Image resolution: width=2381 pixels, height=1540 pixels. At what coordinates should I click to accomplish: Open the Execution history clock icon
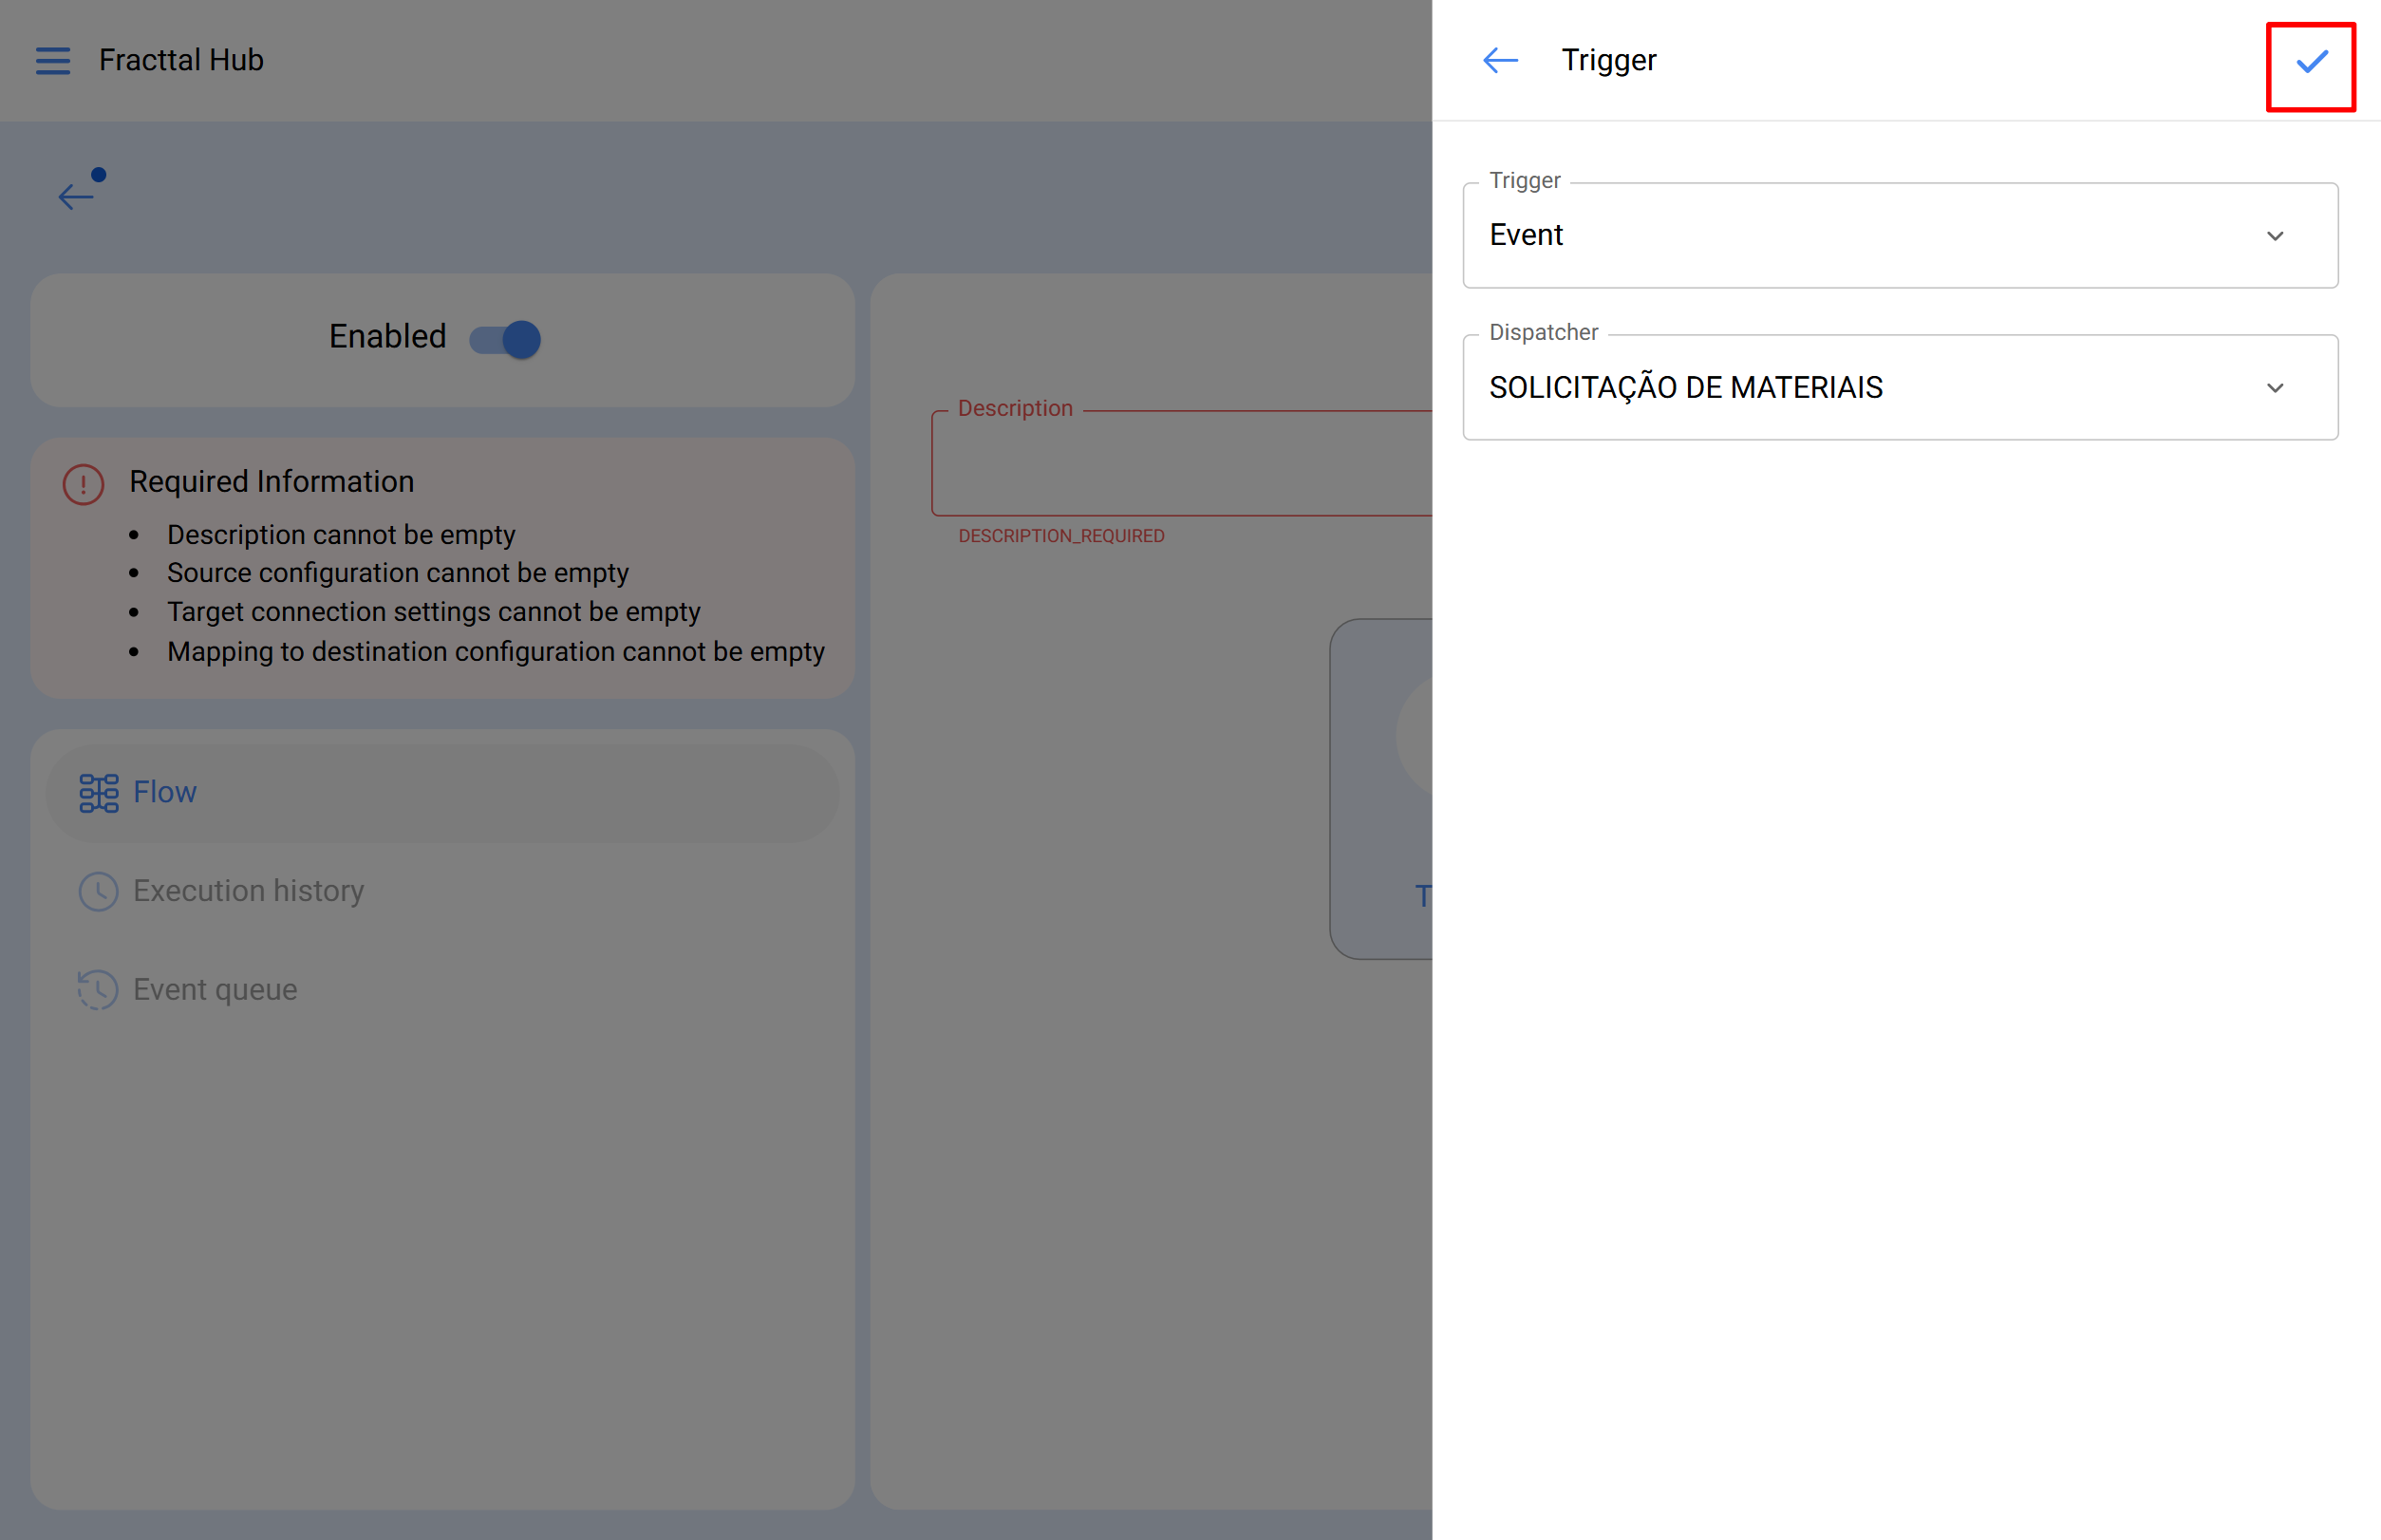click(x=98, y=890)
